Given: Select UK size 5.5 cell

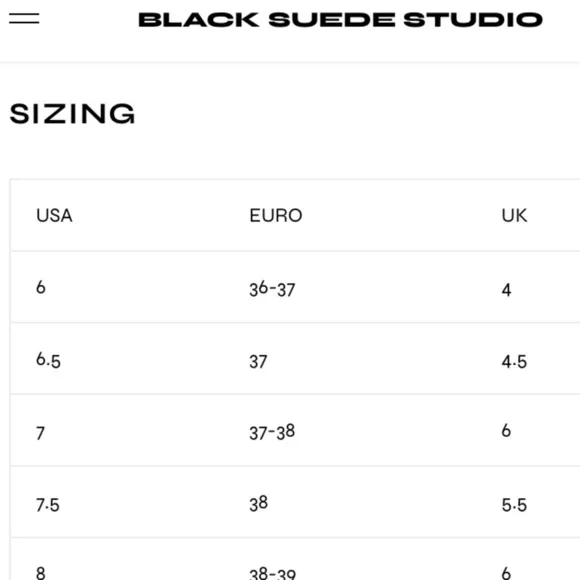Looking at the screenshot, I should pos(514,505).
